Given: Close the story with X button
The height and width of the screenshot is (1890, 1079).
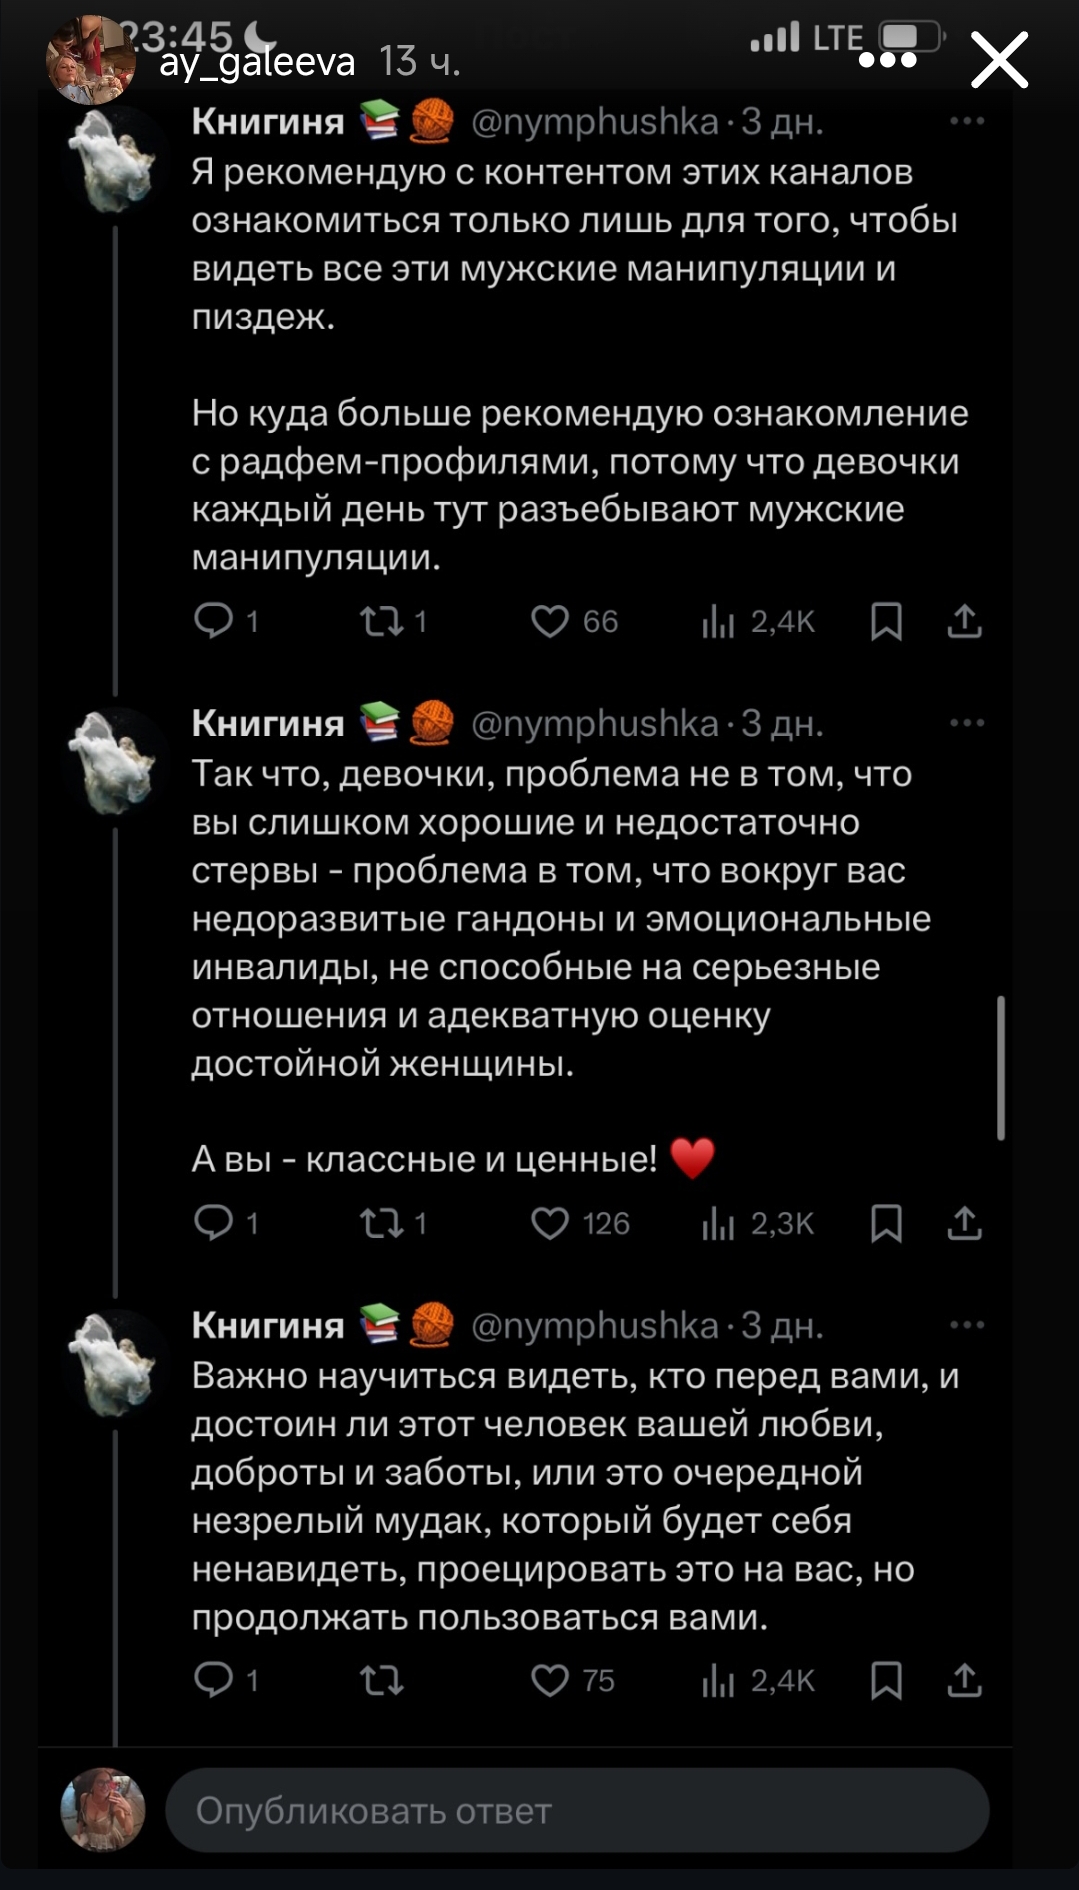Looking at the screenshot, I should 999,60.
